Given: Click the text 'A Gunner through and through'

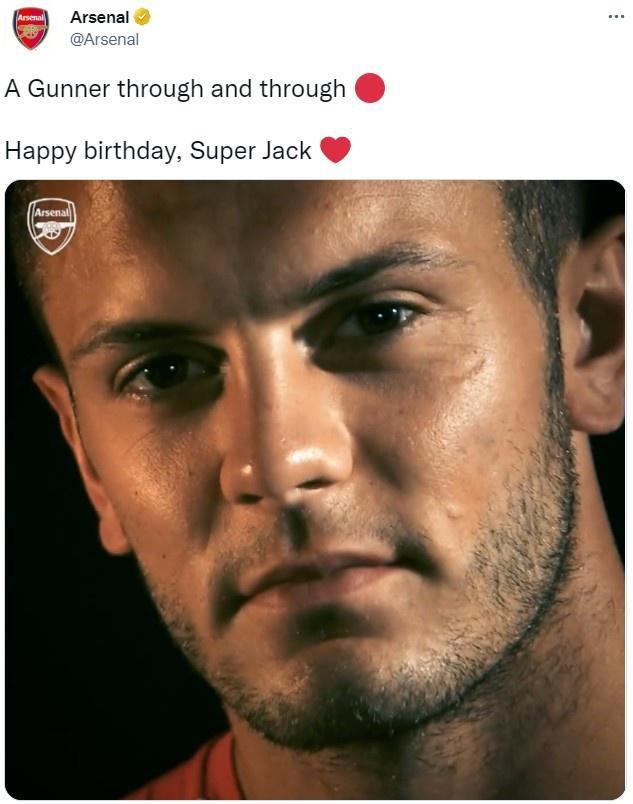Looking at the screenshot, I should click(175, 88).
